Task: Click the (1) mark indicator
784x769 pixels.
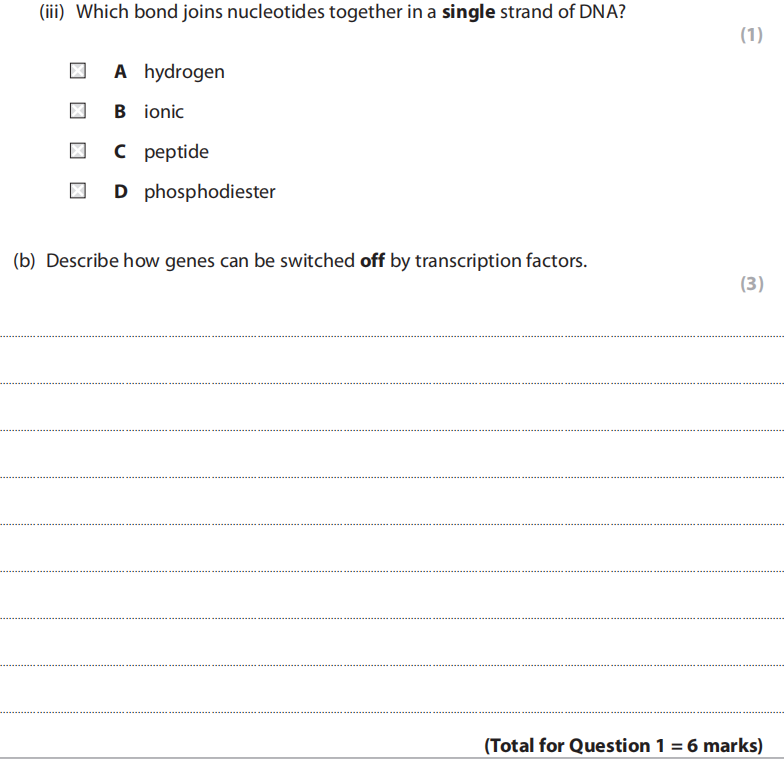Action: tap(751, 36)
